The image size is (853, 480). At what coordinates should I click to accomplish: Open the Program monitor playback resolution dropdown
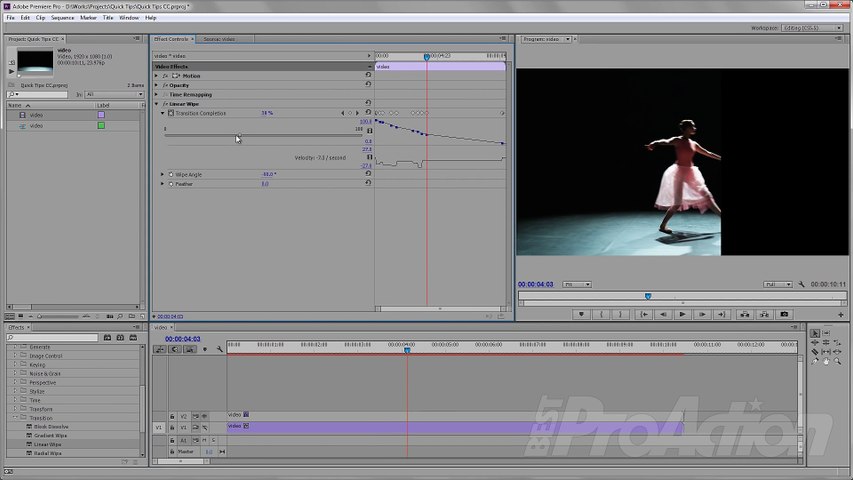click(778, 284)
